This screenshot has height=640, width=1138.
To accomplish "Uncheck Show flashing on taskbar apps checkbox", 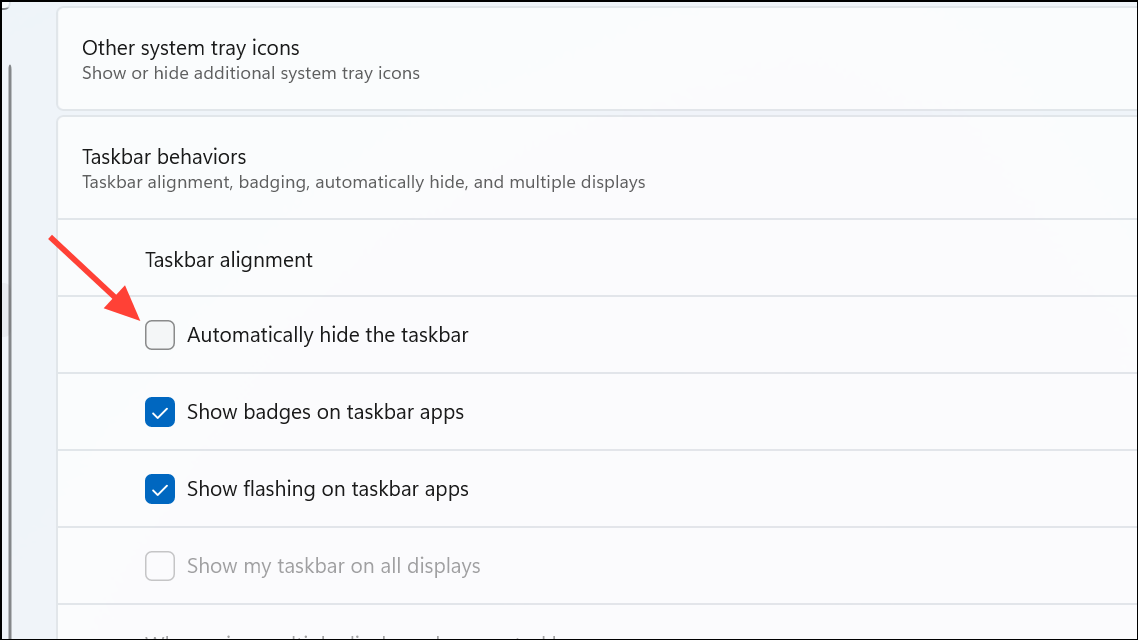I will (160, 489).
